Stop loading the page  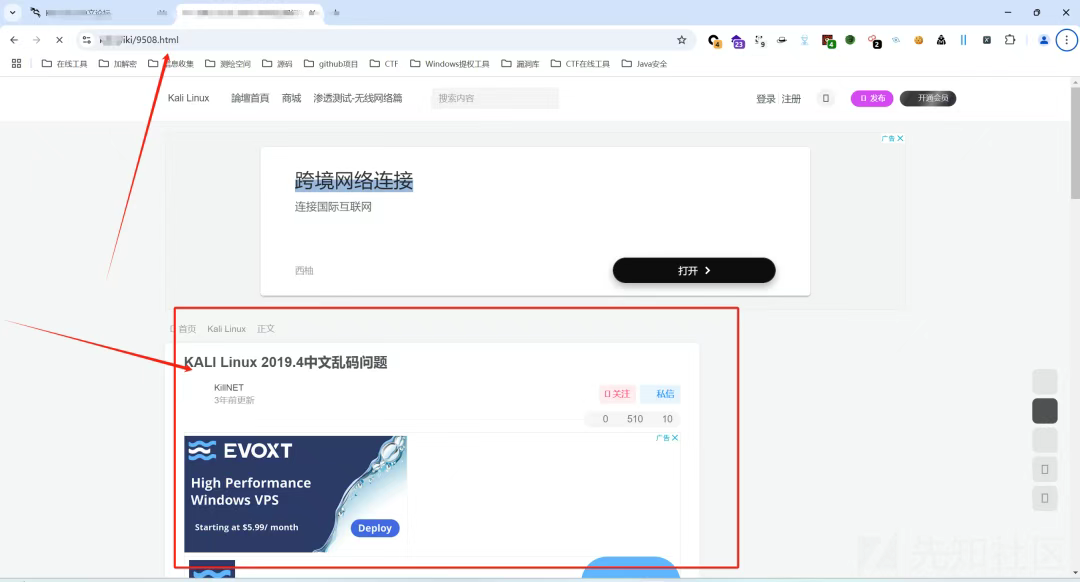pos(59,40)
